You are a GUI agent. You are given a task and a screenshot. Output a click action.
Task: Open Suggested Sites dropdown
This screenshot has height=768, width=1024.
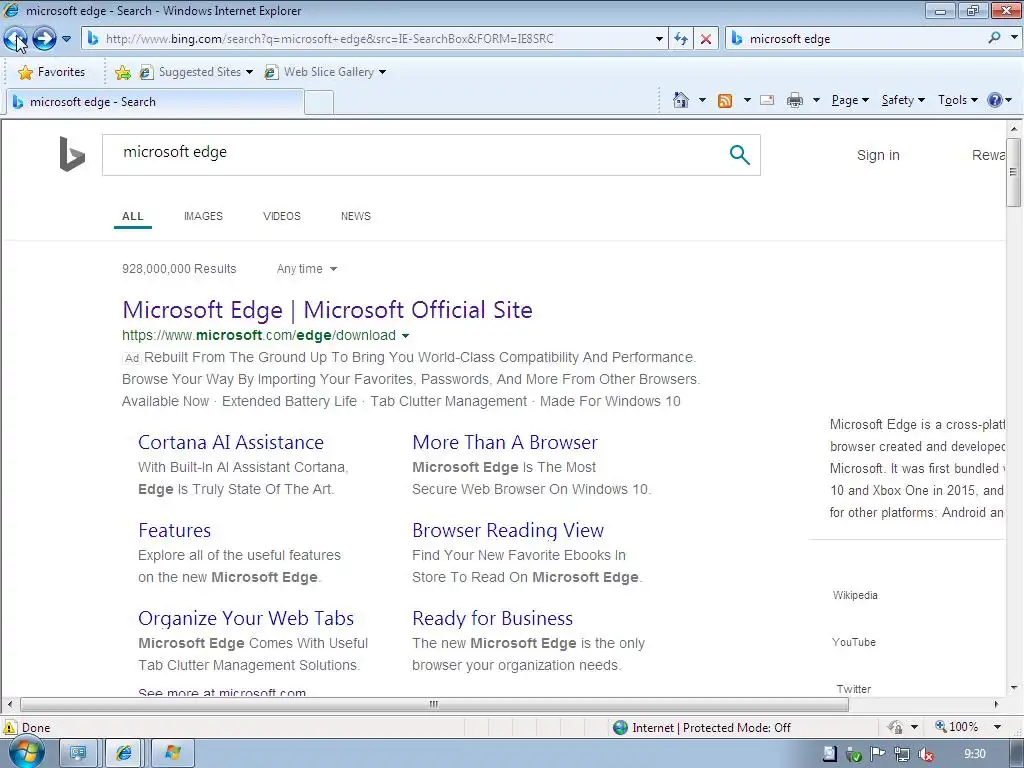pyautogui.click(x=196, y=72)
